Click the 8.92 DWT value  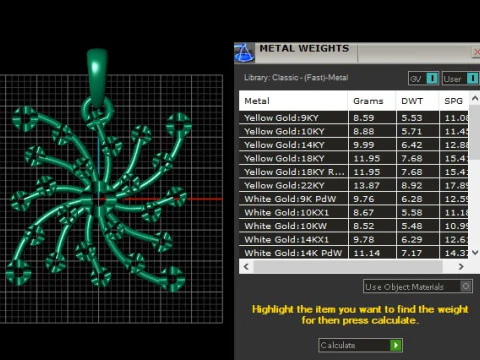tap(412, 186)
